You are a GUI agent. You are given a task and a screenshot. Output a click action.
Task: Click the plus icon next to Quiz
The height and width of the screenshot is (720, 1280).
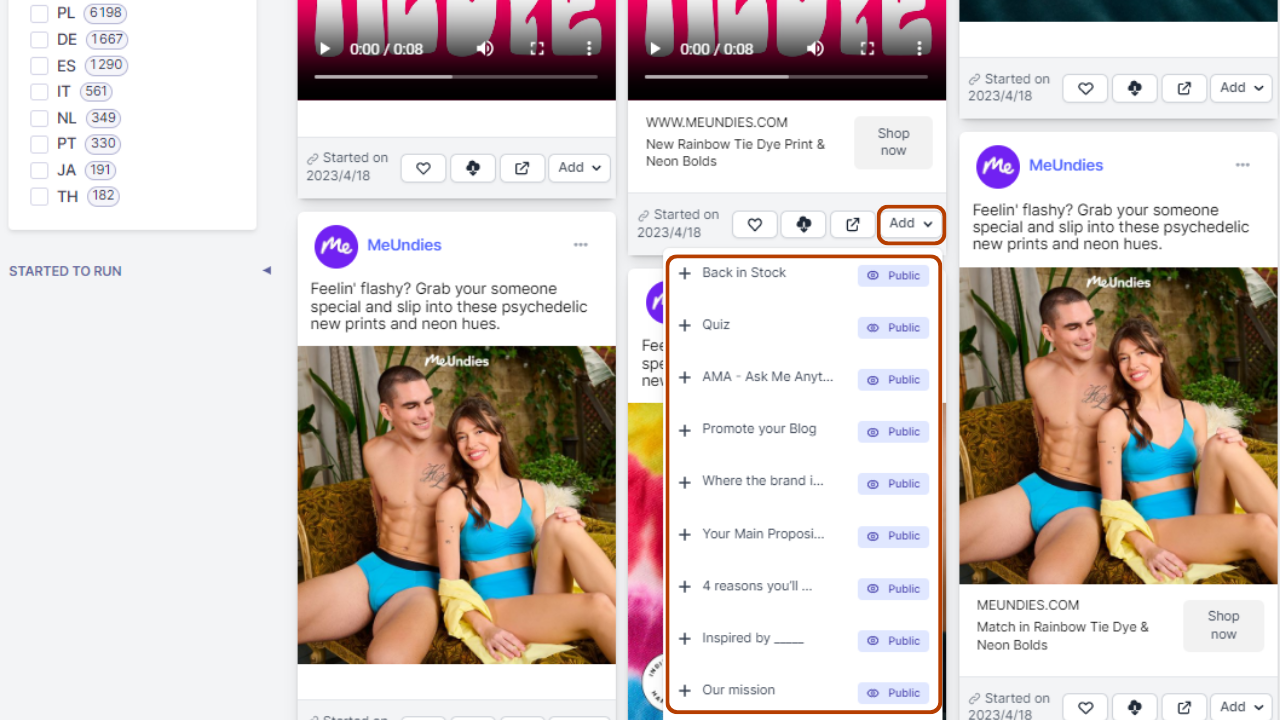click(x=685, y=325)
